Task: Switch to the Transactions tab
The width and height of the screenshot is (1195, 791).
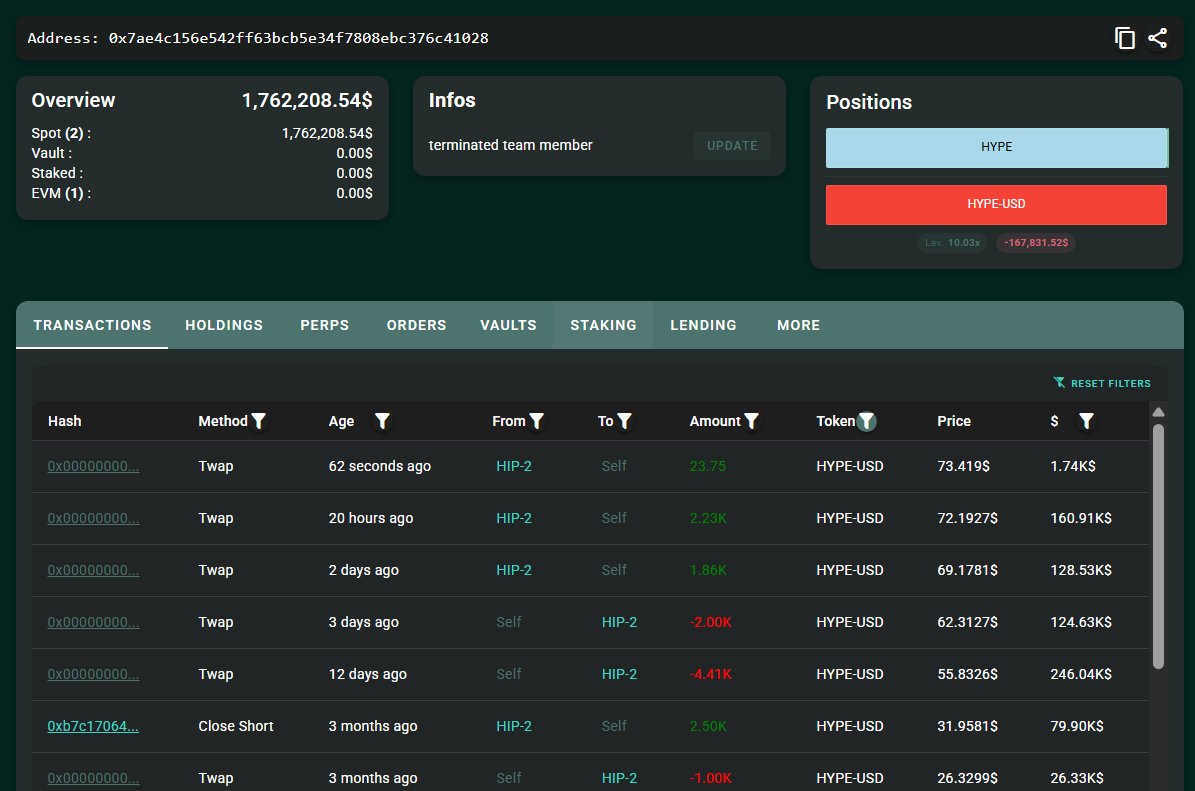Action: (92, 325)
